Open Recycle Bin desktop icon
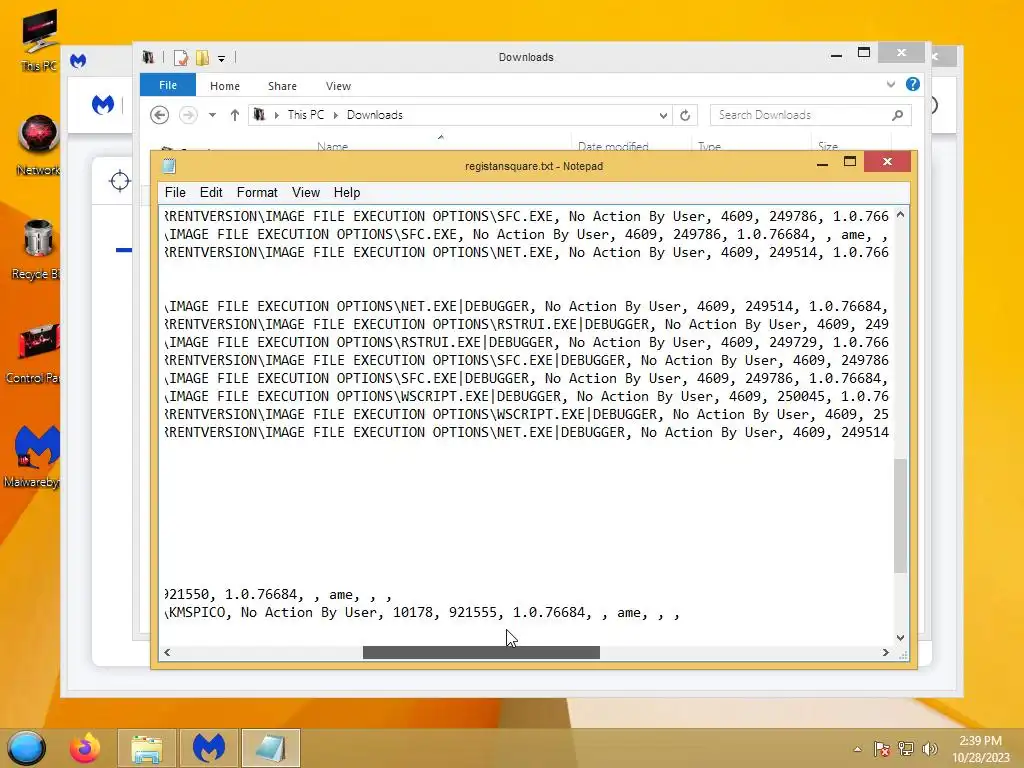This screenshot has height=768, width=1024. (36, 250)
